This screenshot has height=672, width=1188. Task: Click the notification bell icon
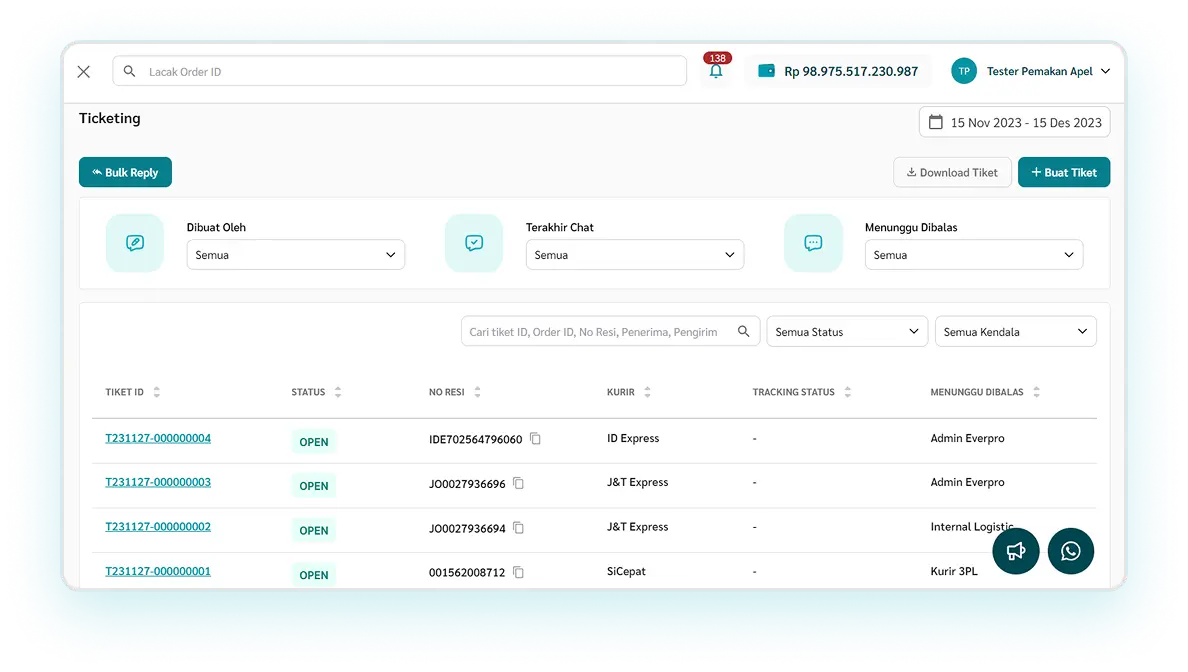[715, 72]
